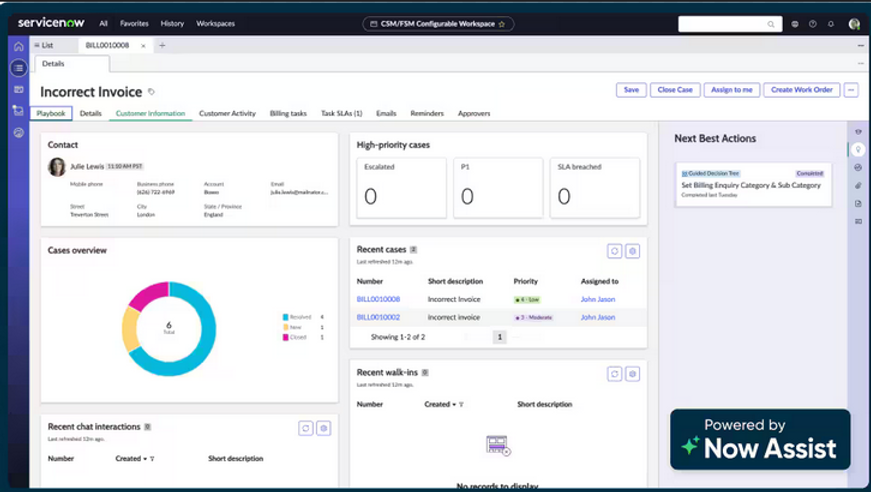This screenshot has height=492, width=871.
Task: Open Recent walk-ins settings gear
Action: tap(632, 374)
